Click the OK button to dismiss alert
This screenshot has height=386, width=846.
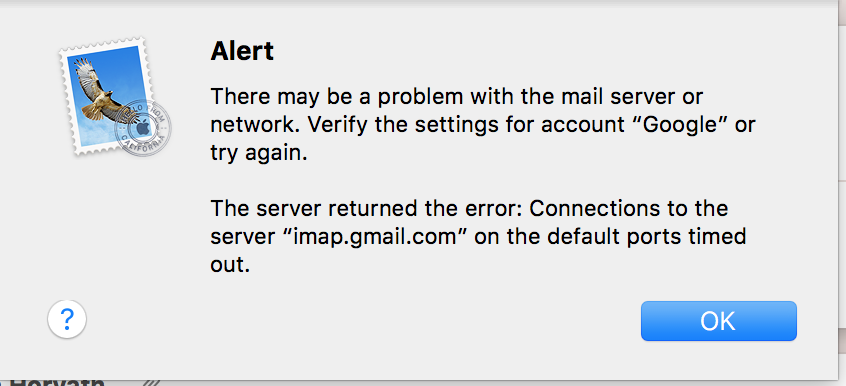tap(718, 321)
